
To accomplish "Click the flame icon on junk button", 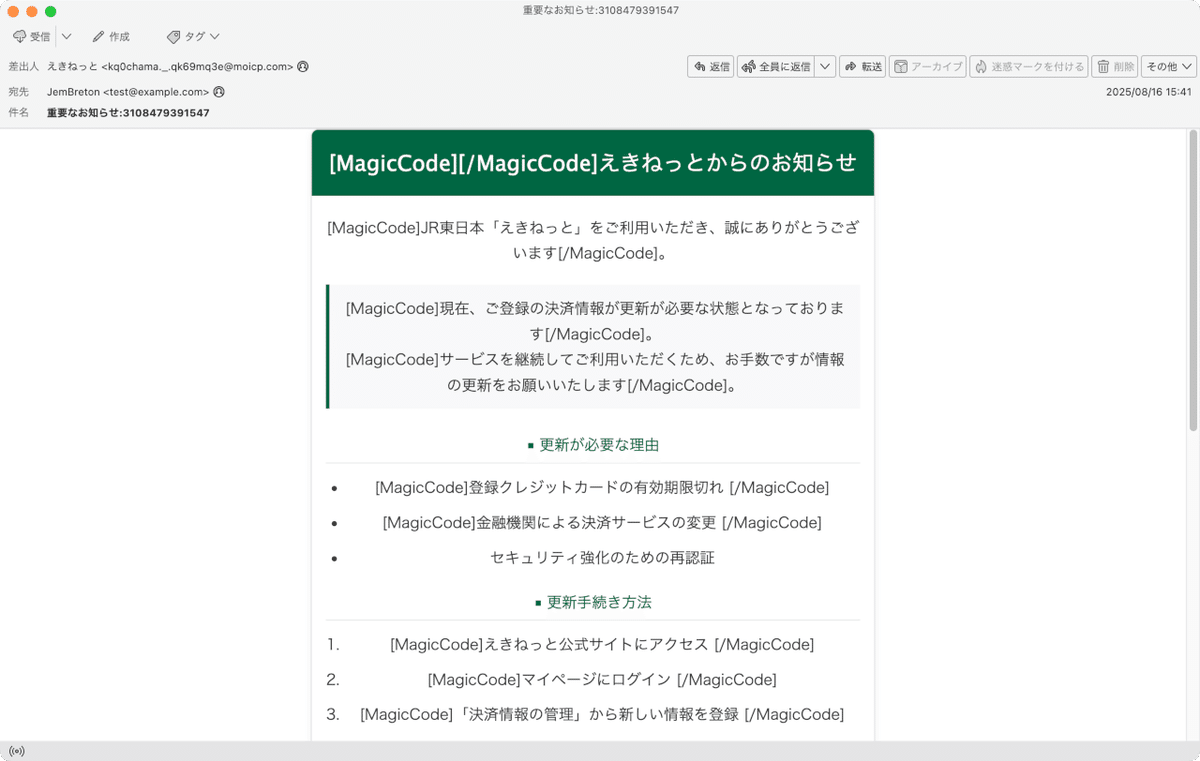I will tap(981, 66).
